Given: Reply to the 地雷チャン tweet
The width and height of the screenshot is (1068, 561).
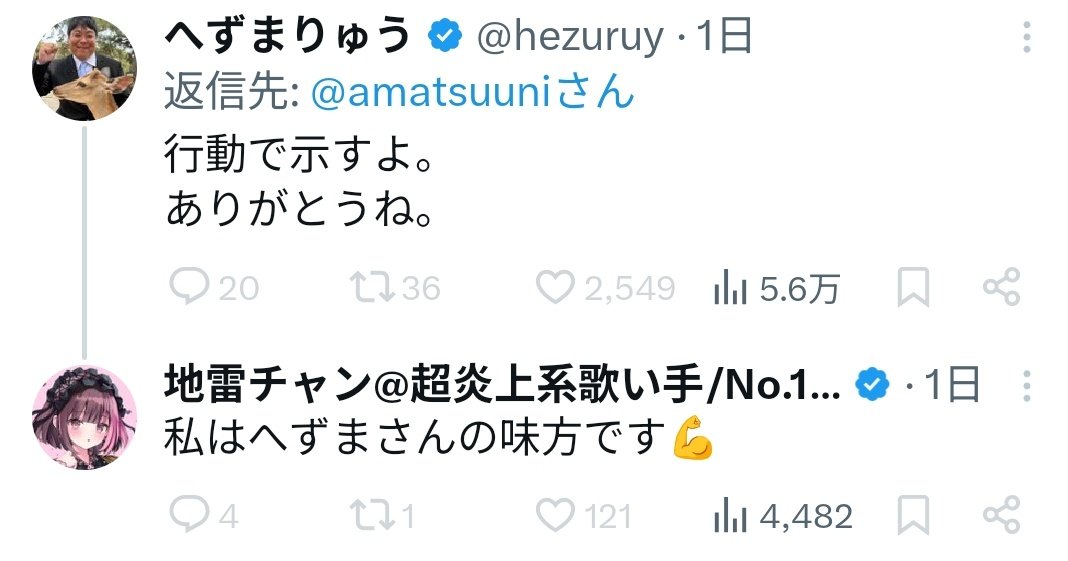Looking at the screenshot, I should 188,515.
